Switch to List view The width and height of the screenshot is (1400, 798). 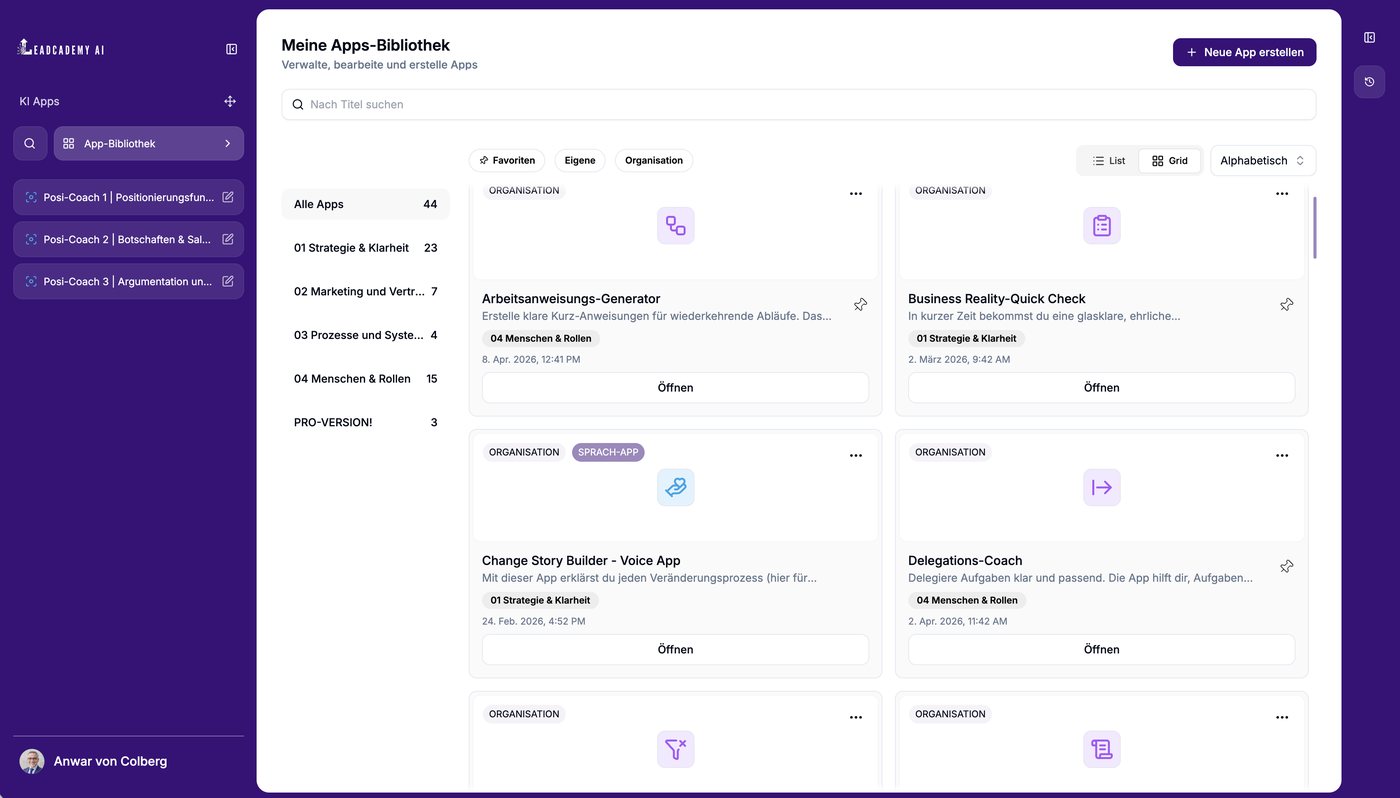pos(1109,161)
